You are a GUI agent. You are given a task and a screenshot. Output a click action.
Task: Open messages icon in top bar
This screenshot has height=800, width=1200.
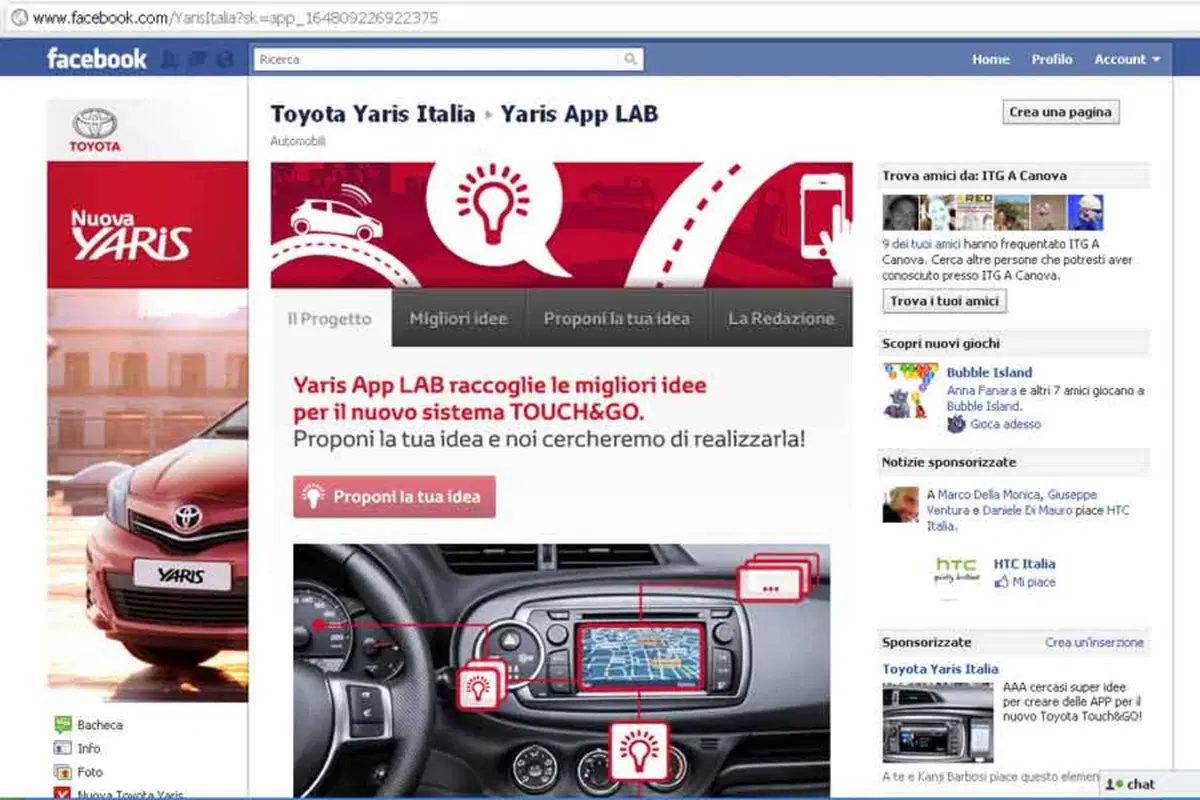click(x=197, y=59)
